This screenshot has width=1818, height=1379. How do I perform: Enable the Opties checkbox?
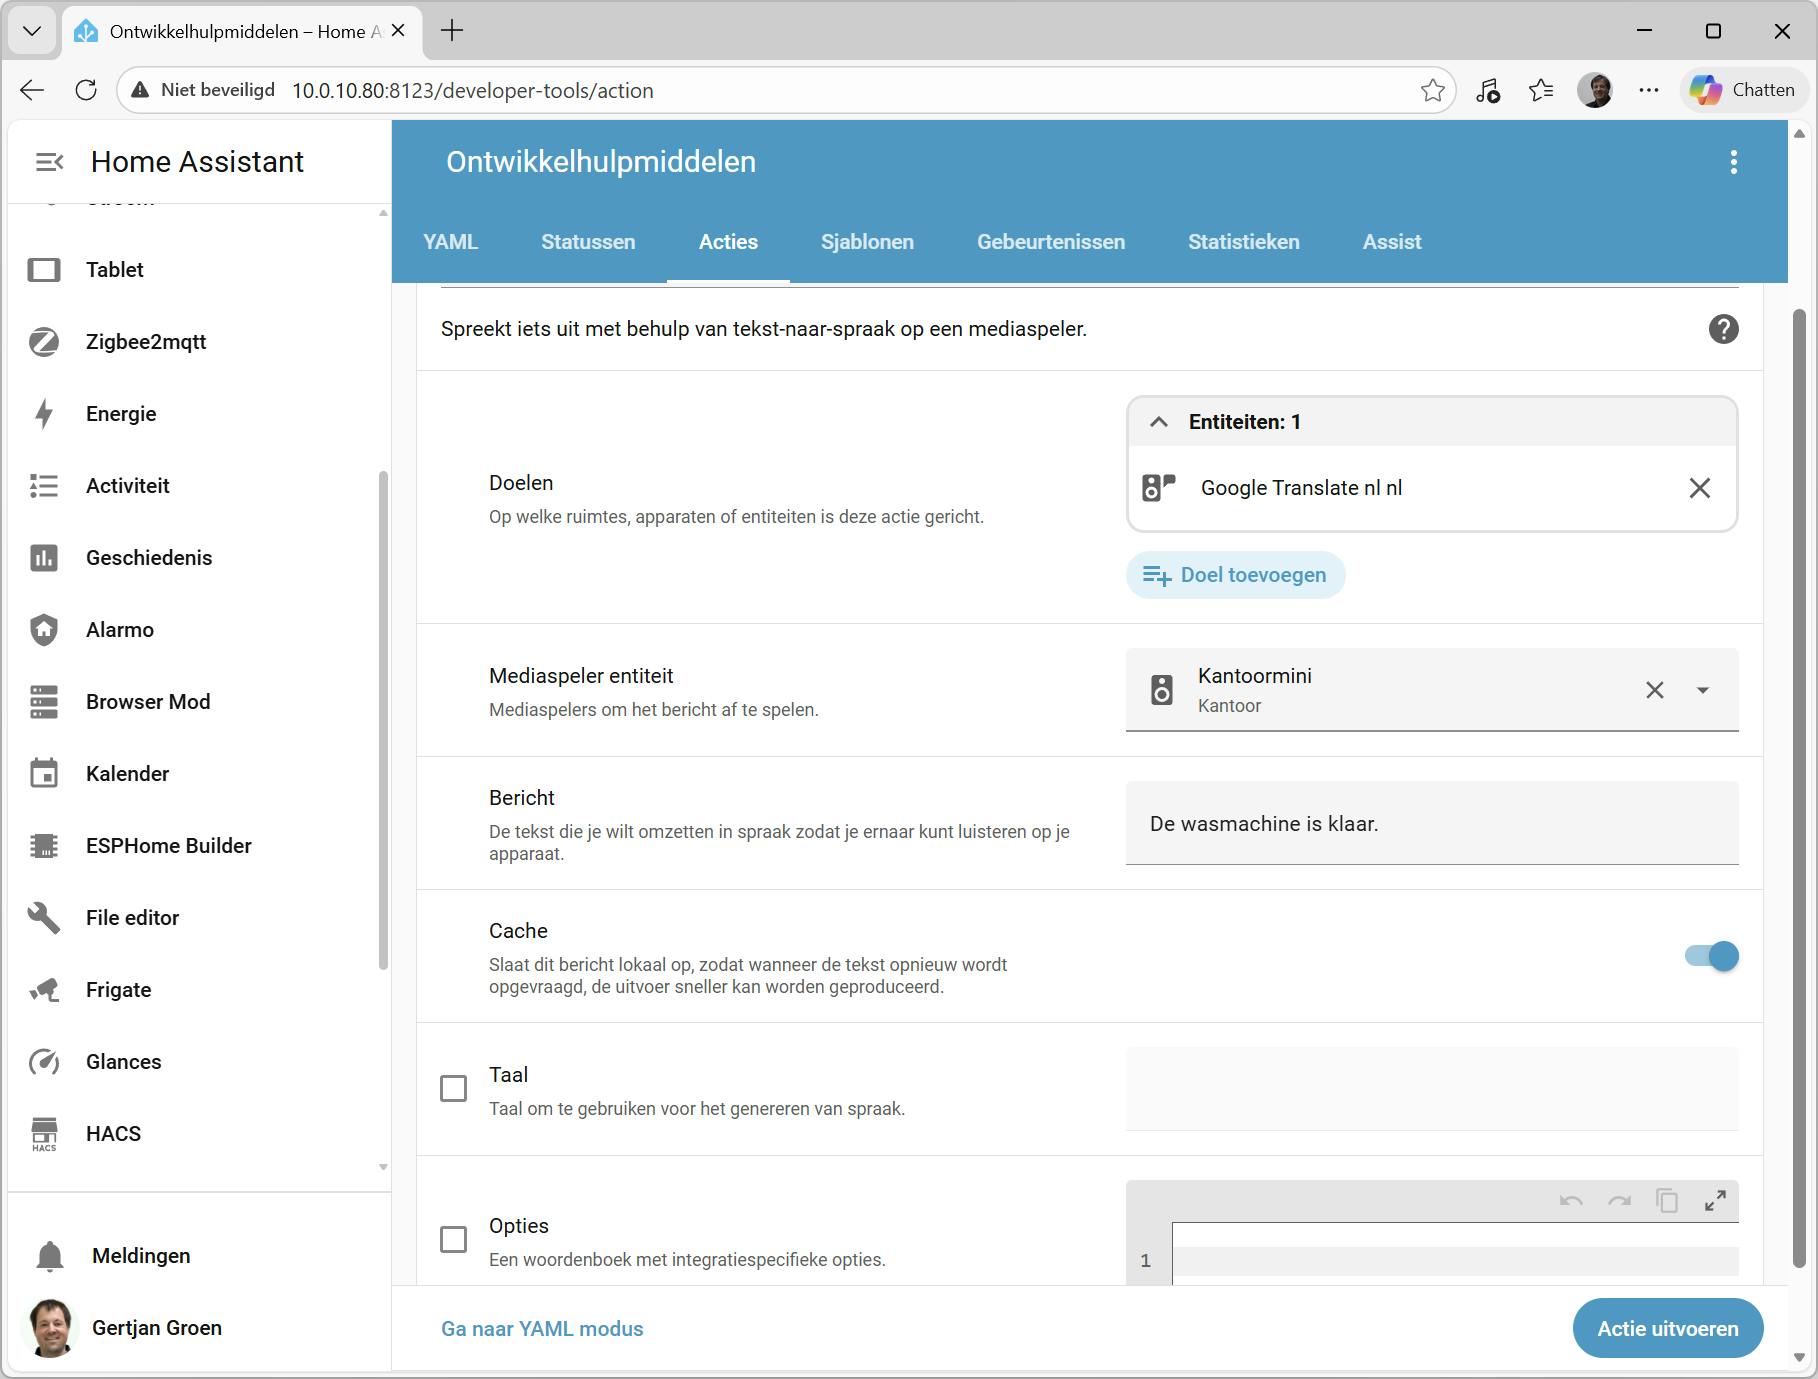454,1240
